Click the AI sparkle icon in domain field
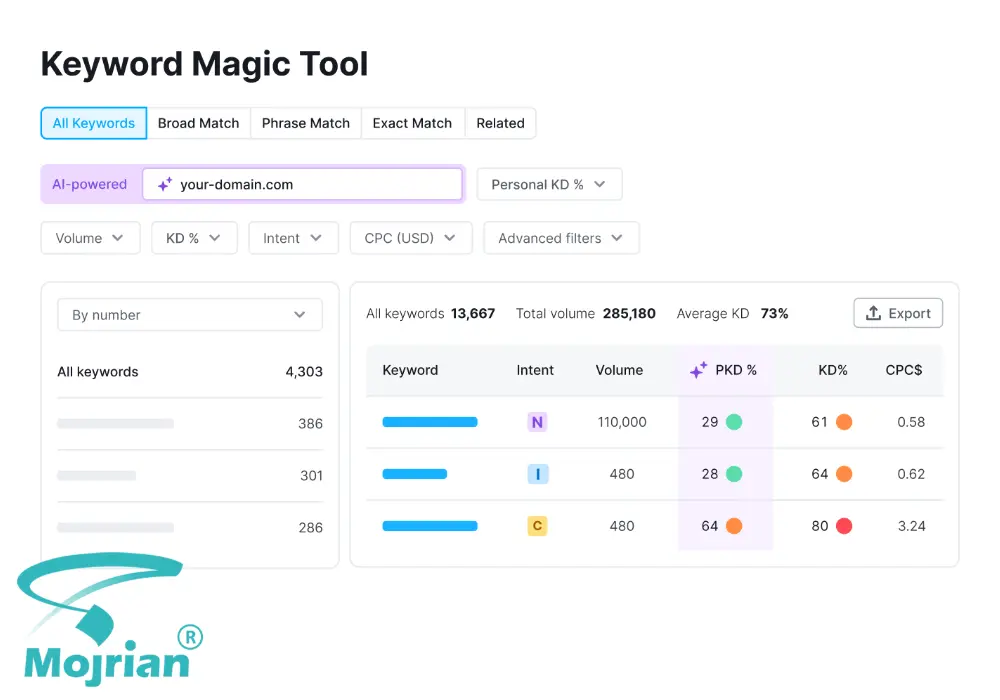1000x700 pixels. [x=165, y=184]
